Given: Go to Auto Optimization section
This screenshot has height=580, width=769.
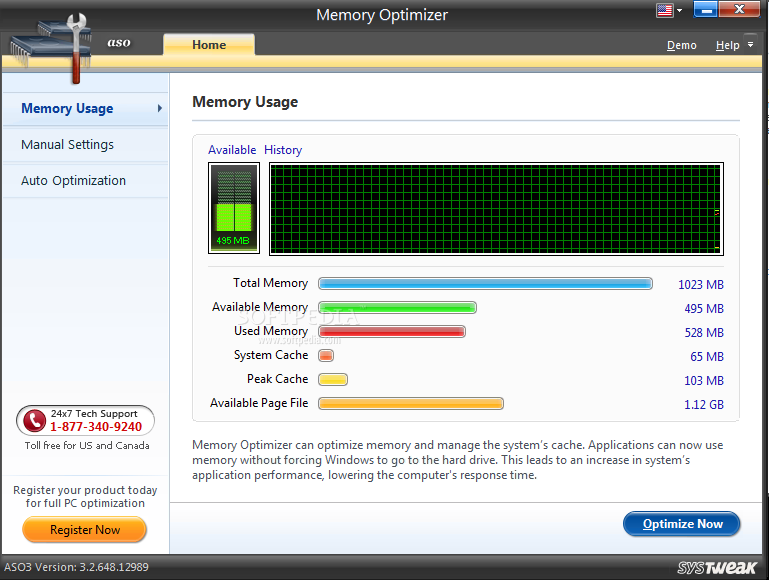Looking at the screenshot, I should (x=74, y=181).
